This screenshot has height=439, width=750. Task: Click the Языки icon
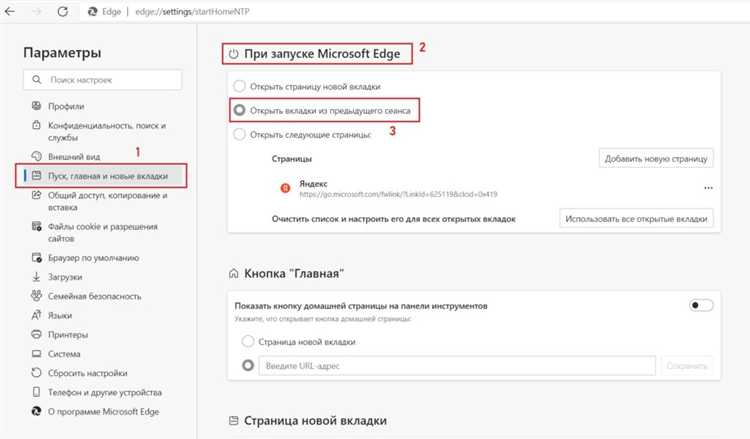(x=36, y=315)
